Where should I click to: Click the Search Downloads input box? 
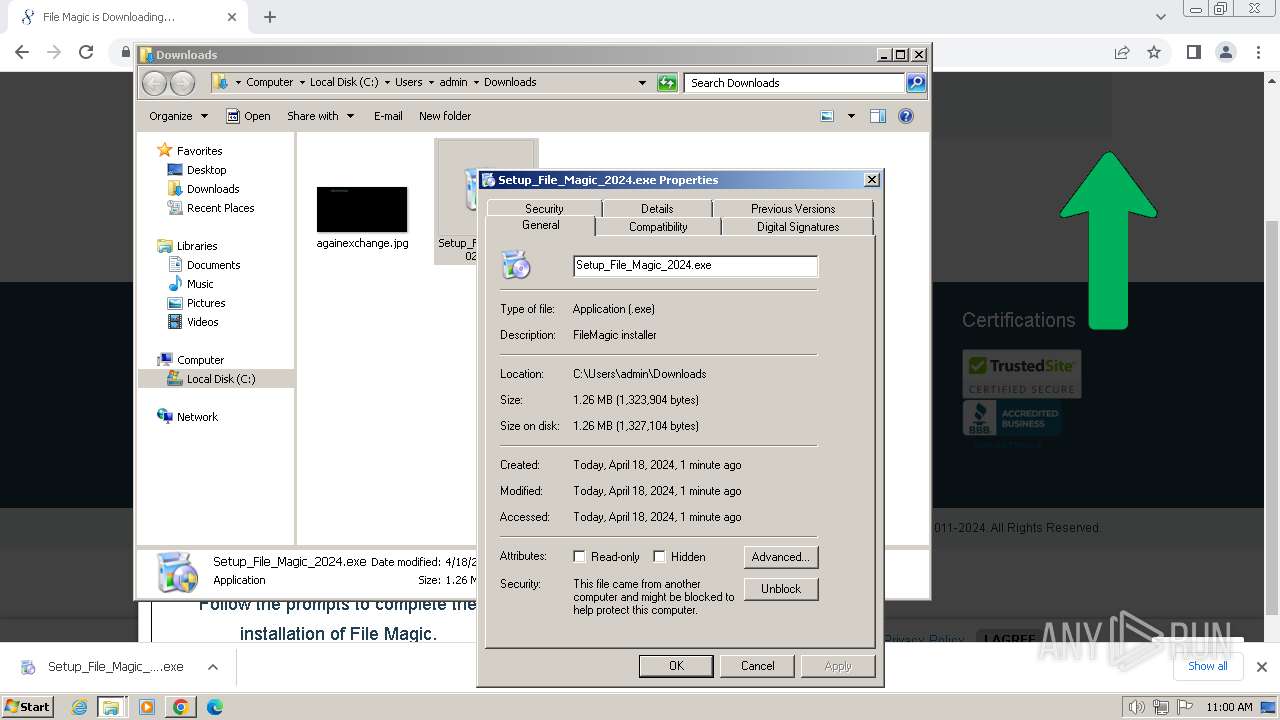click(x=795, y=83)
